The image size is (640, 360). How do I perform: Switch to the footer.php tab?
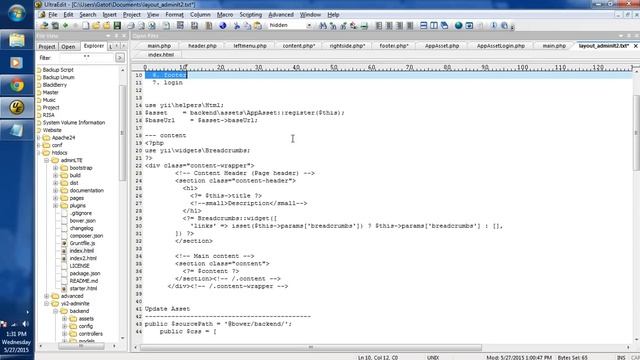click(x=394, y=46)
